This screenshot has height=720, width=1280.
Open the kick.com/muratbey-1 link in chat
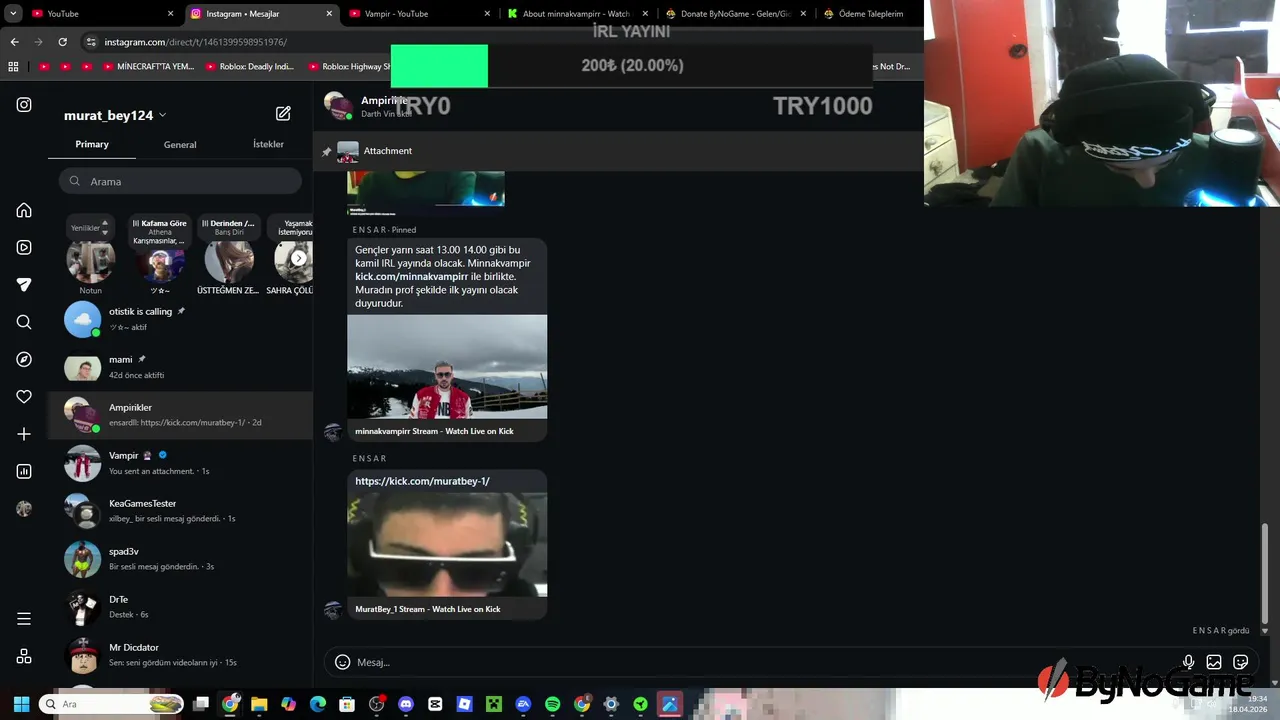click(x=422, y=481)
